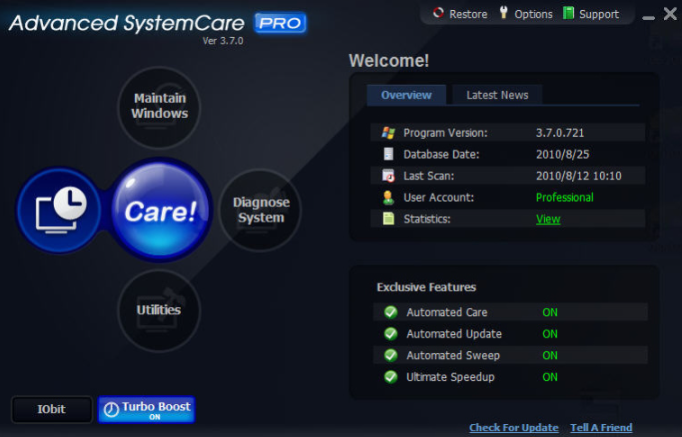Screen dimensions: 682x437
Task: Click the Options wrench icon
Action: point(503,13)
